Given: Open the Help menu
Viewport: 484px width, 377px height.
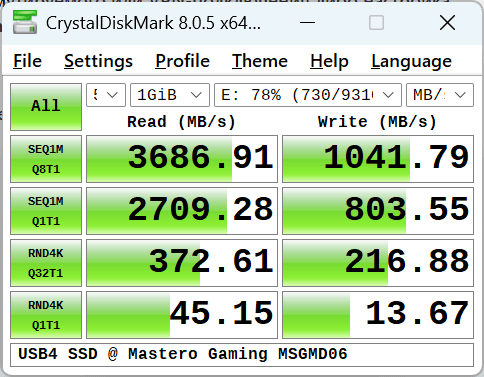Looking at the screenshot, I should tap(329, 61).
